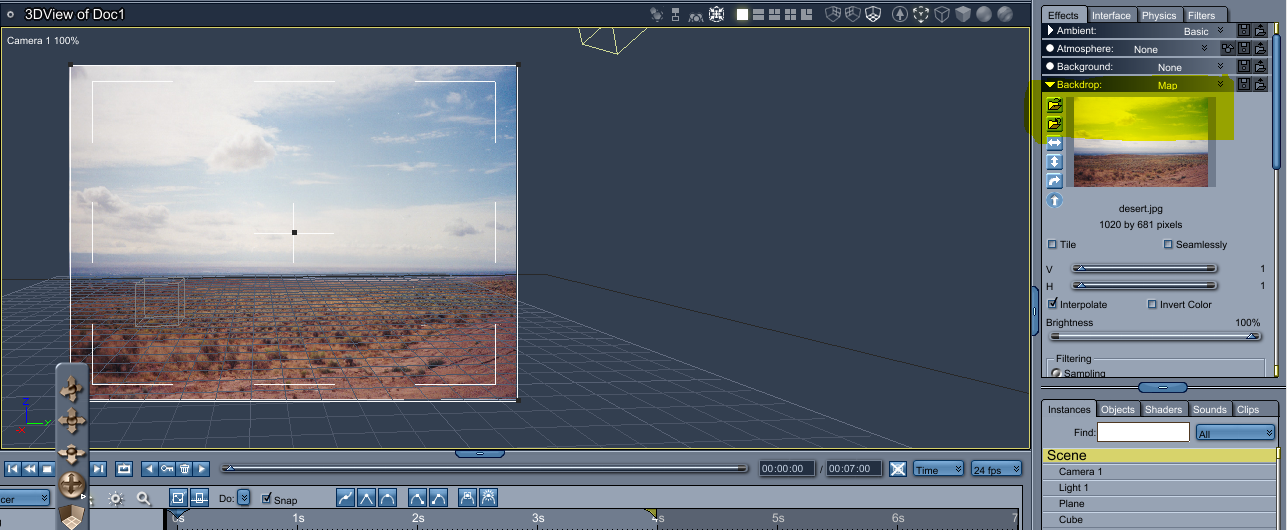This screenshot has width=1287, height=530.
Task: Enable the Tile checkbox
Action: [1052, 244]
